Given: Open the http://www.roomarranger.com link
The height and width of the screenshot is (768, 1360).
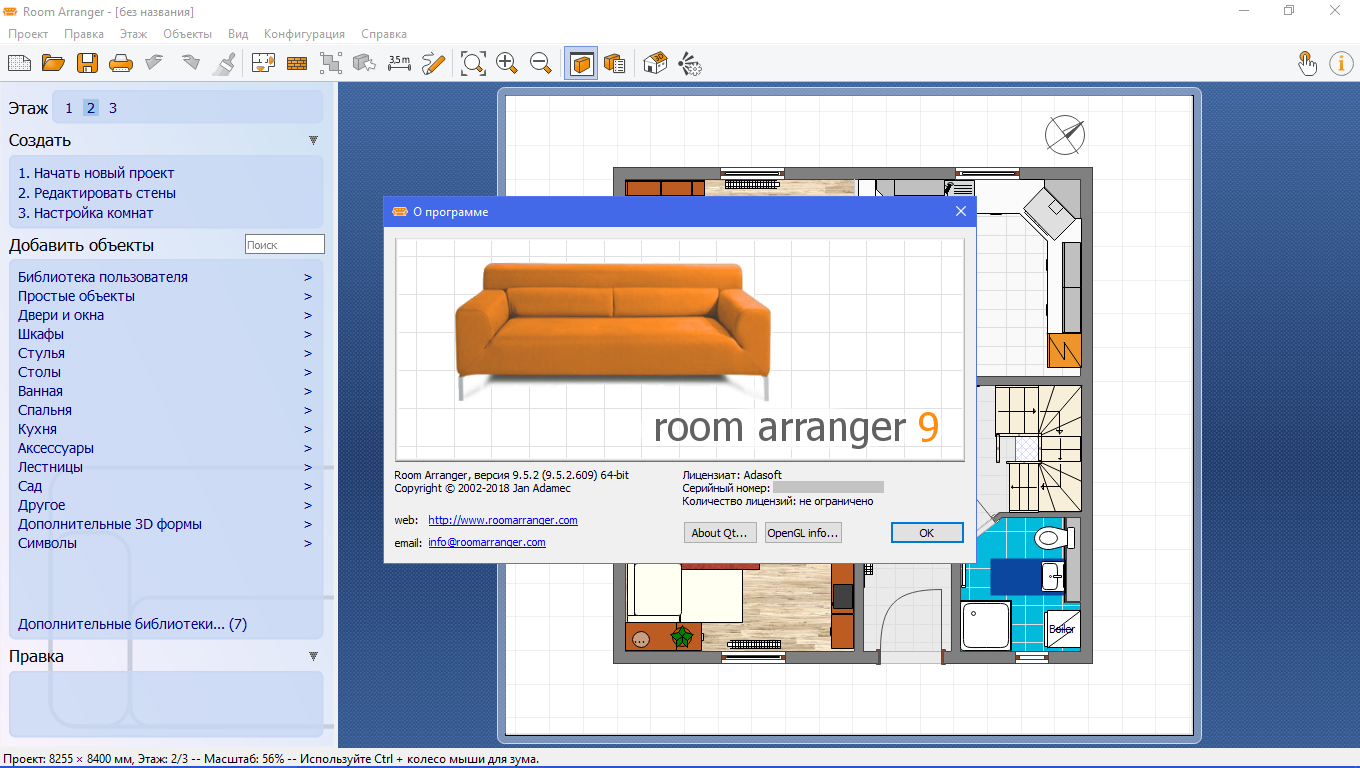Looking at the screenshot, I should [503, 520].
